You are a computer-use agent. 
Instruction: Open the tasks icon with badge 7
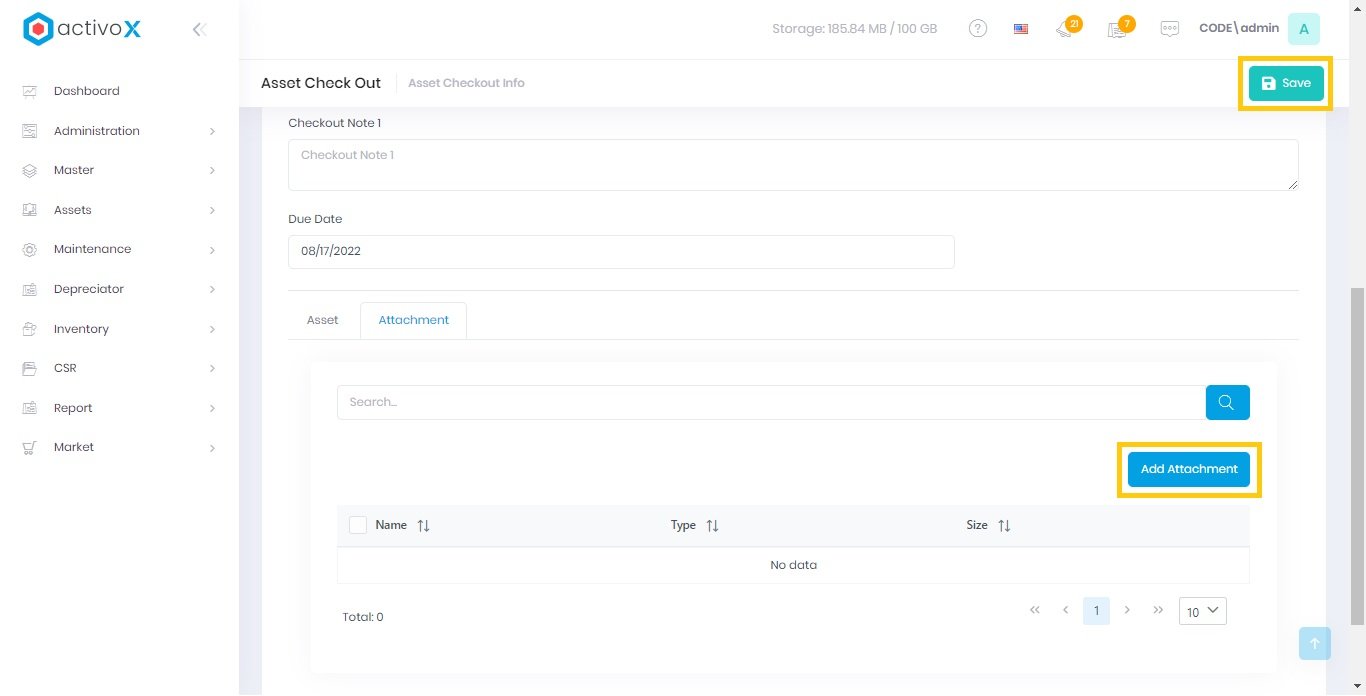pos(1117,29)
